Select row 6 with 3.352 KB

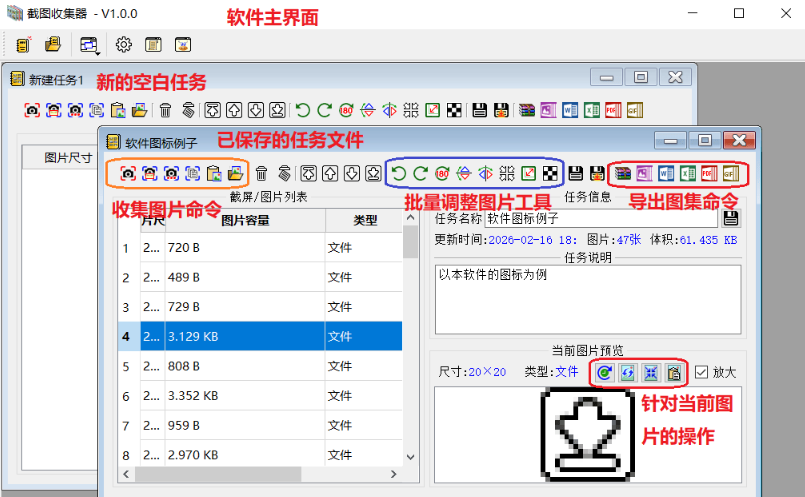tap(260, 396)
